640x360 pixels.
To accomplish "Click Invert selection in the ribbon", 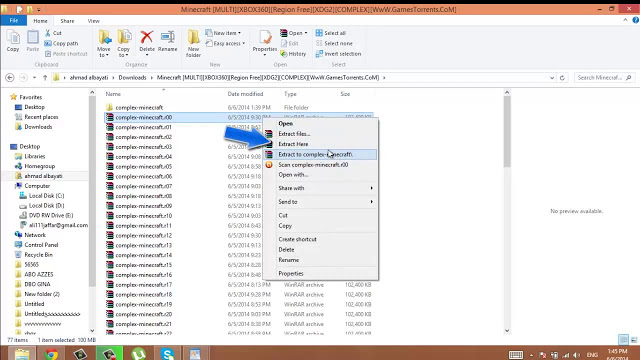I will [x=338, y=54].
